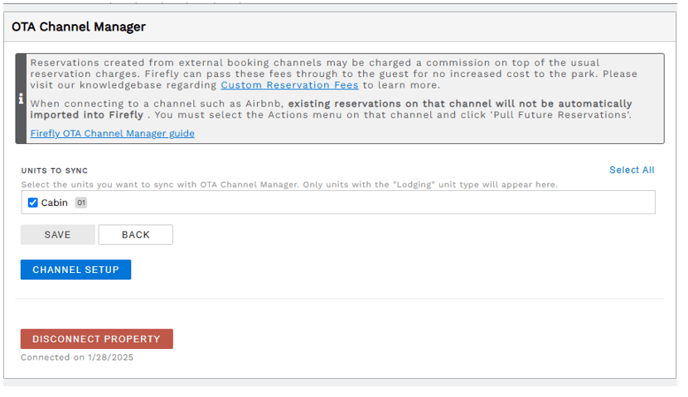
Task: Click the Cabin unit label text
Action: click(54, 203)
